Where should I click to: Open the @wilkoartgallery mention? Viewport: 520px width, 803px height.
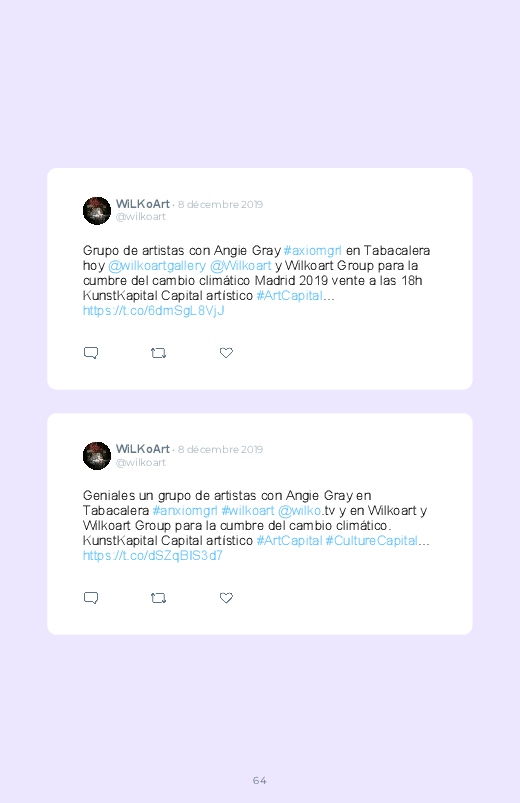pyautogui.click(x=157, y=266)
